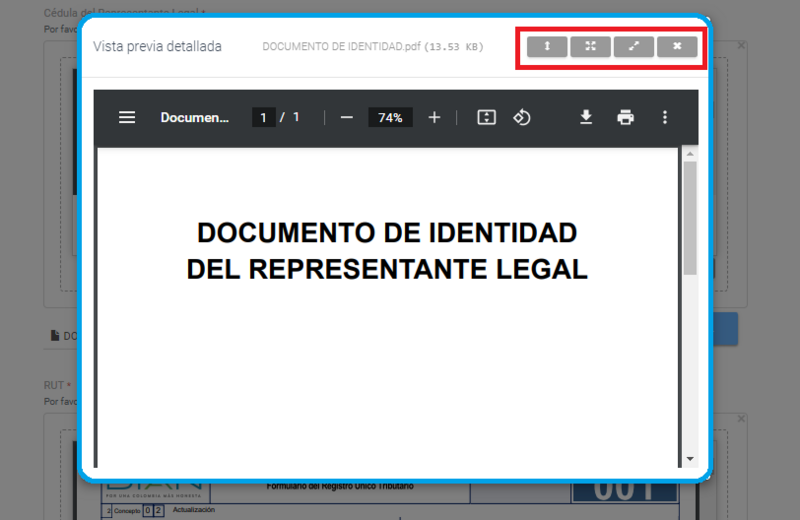Remove the Cédula file with background X
The width and height of the screenshot is (800, 520).
741,45
